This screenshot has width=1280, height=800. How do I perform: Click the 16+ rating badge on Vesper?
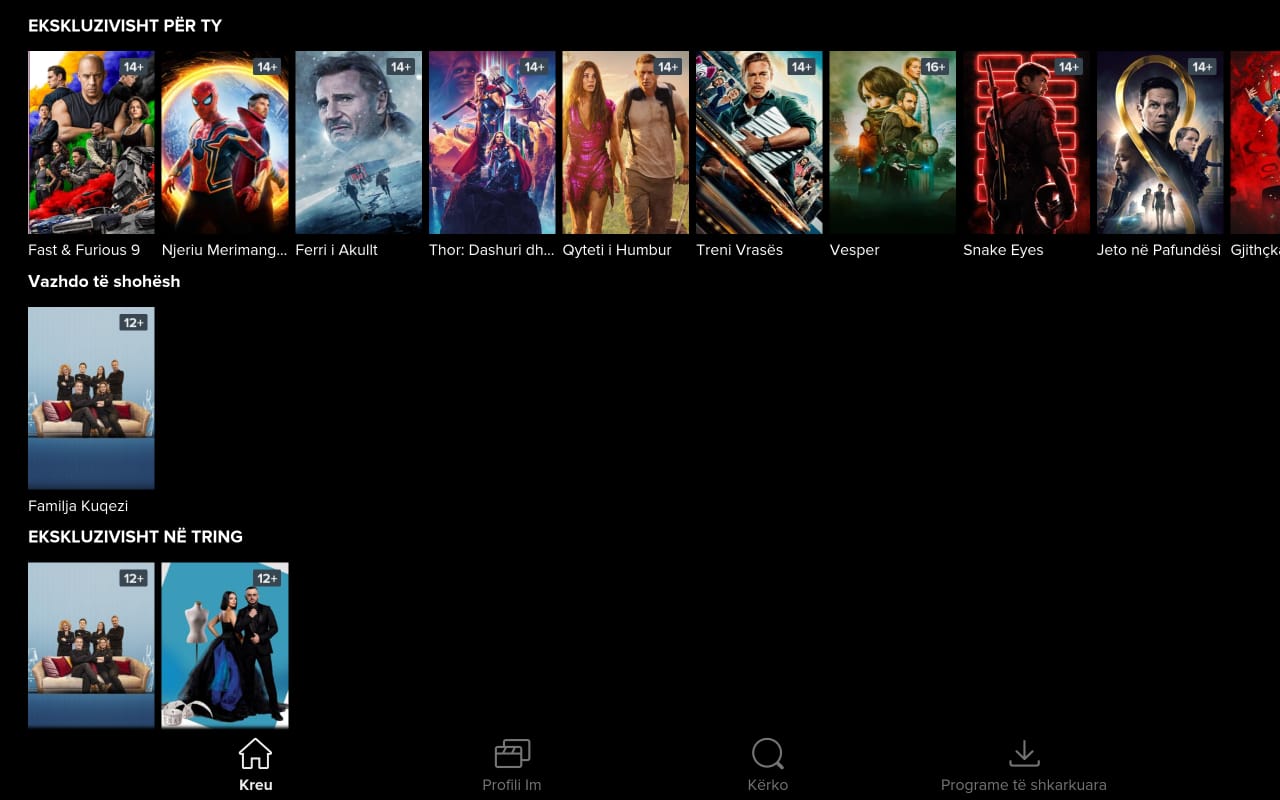pos(935,67)
